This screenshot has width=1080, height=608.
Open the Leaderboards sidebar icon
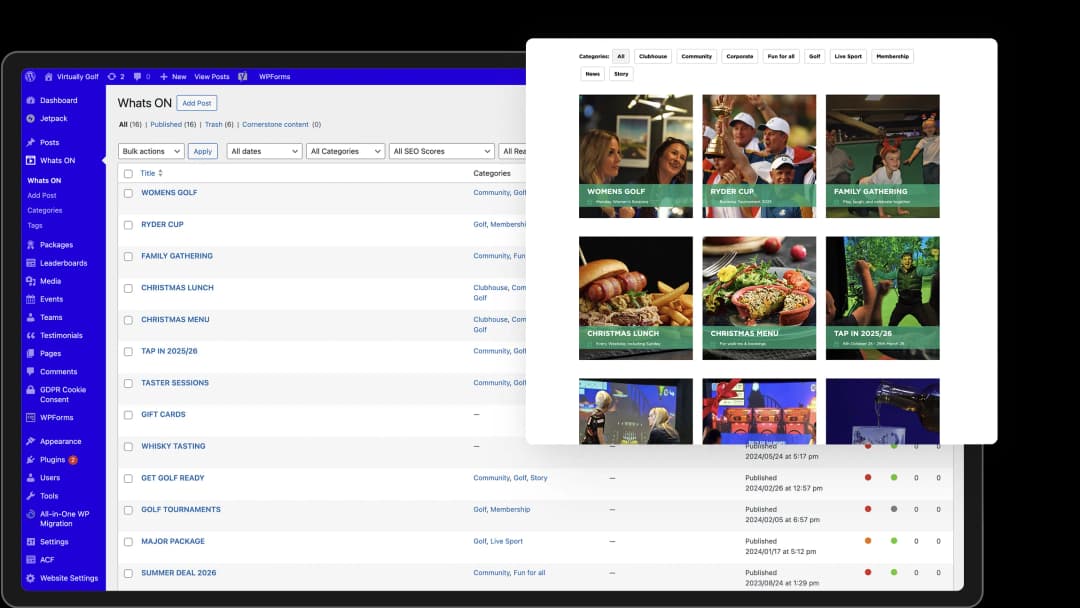point(30,263)
